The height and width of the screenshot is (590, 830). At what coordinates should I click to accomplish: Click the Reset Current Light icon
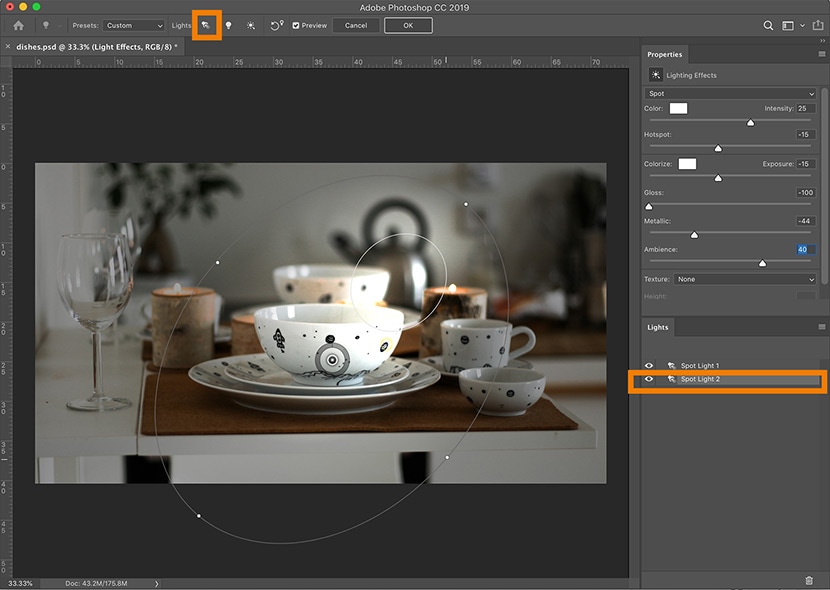point(277,25)
